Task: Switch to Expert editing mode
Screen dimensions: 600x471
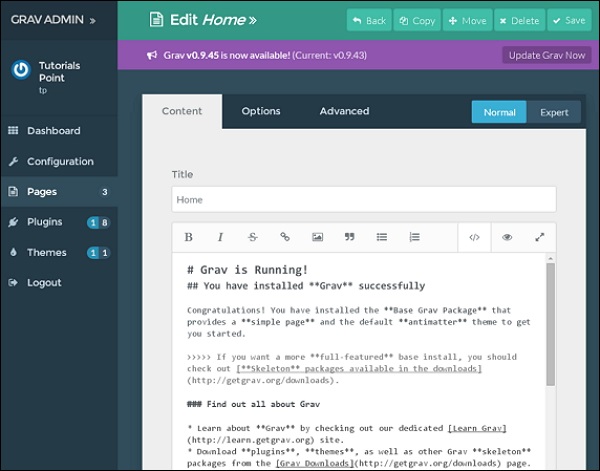Action: (x=554, y=112)
